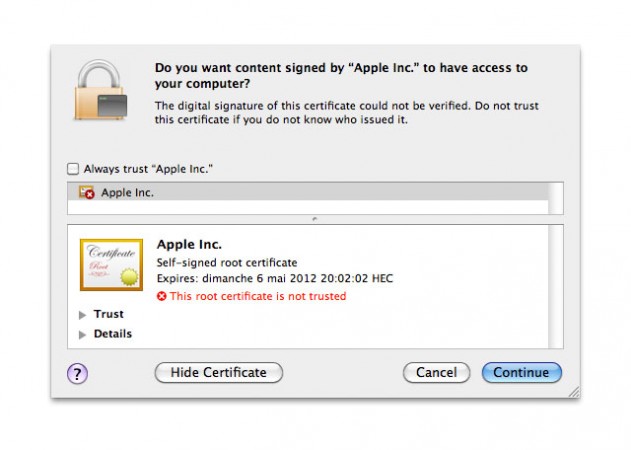
Task: Click the large certificate image
Action: (x=111, y=264)
